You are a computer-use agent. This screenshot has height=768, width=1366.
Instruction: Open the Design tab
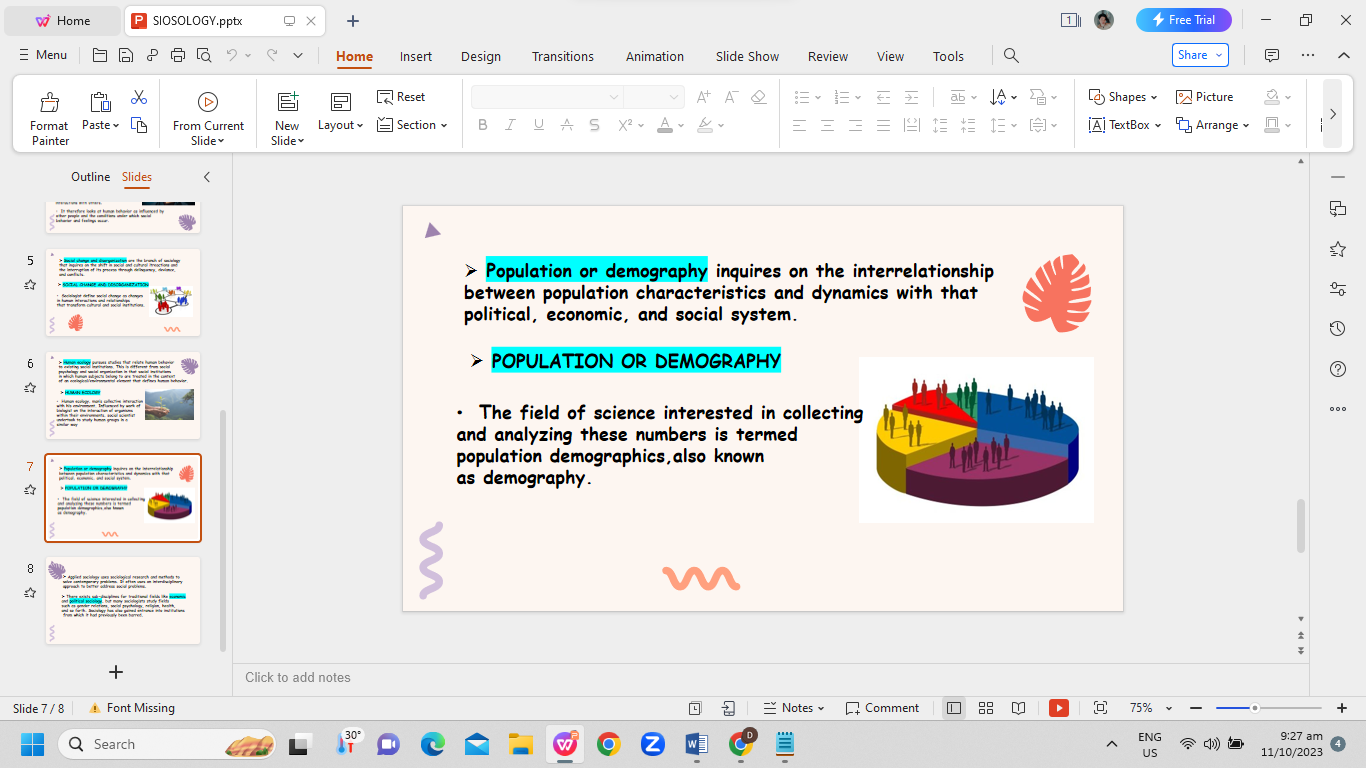coord(481,56)
